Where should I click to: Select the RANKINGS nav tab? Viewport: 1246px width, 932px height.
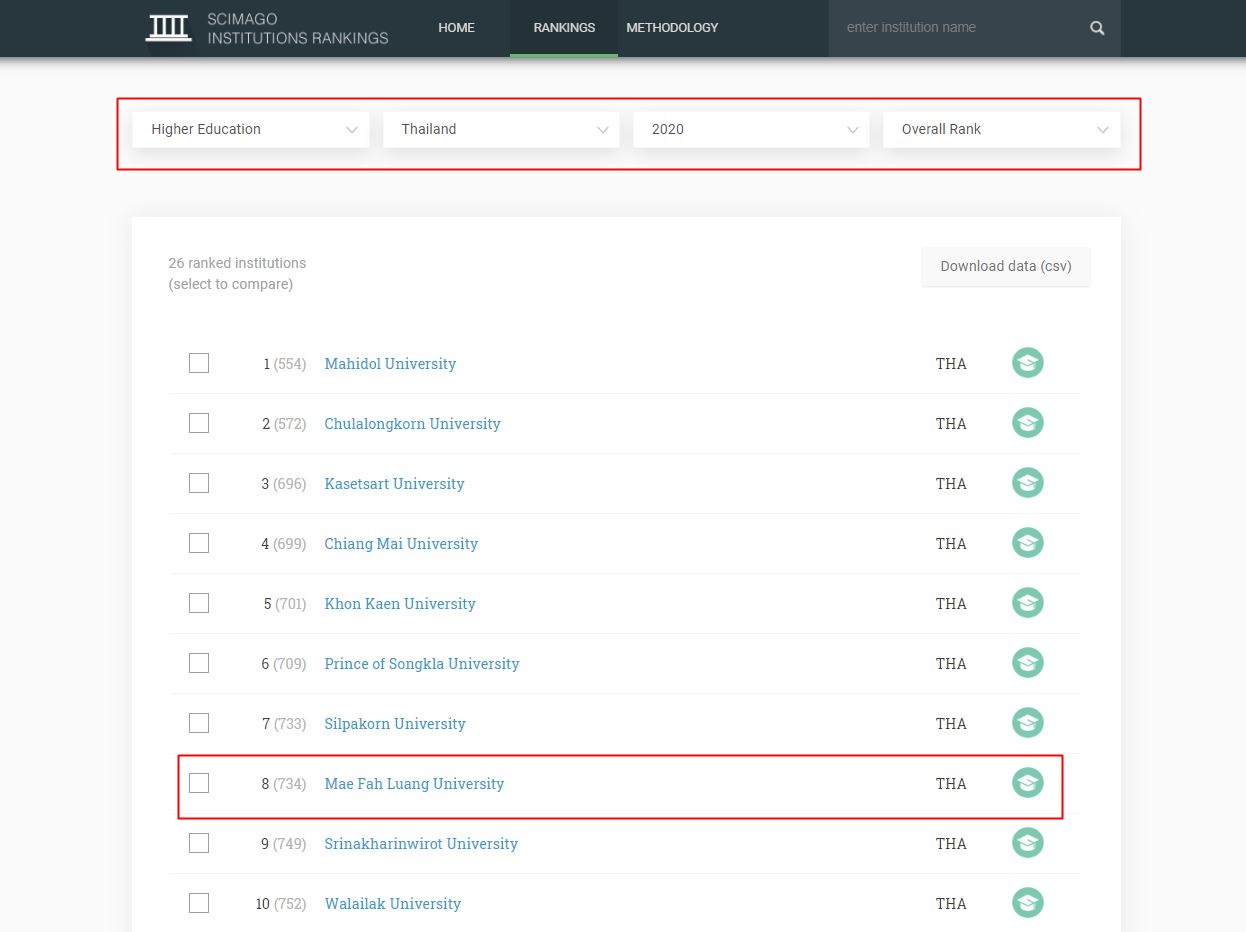point(564,28)
